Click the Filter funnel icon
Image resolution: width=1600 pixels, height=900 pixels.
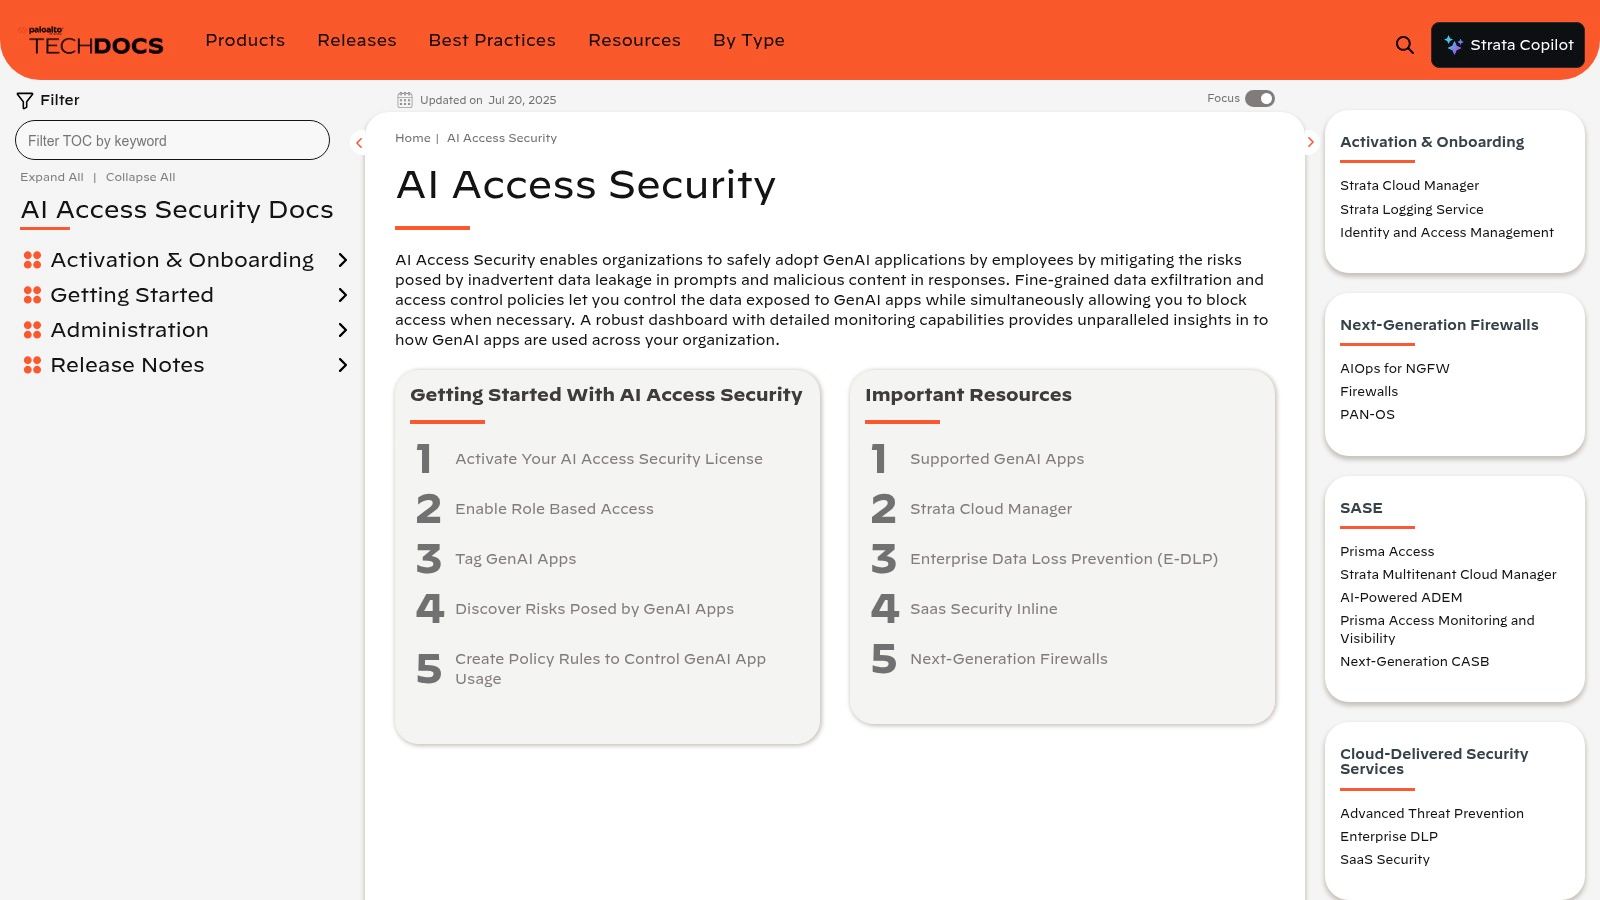pos(24,99)
